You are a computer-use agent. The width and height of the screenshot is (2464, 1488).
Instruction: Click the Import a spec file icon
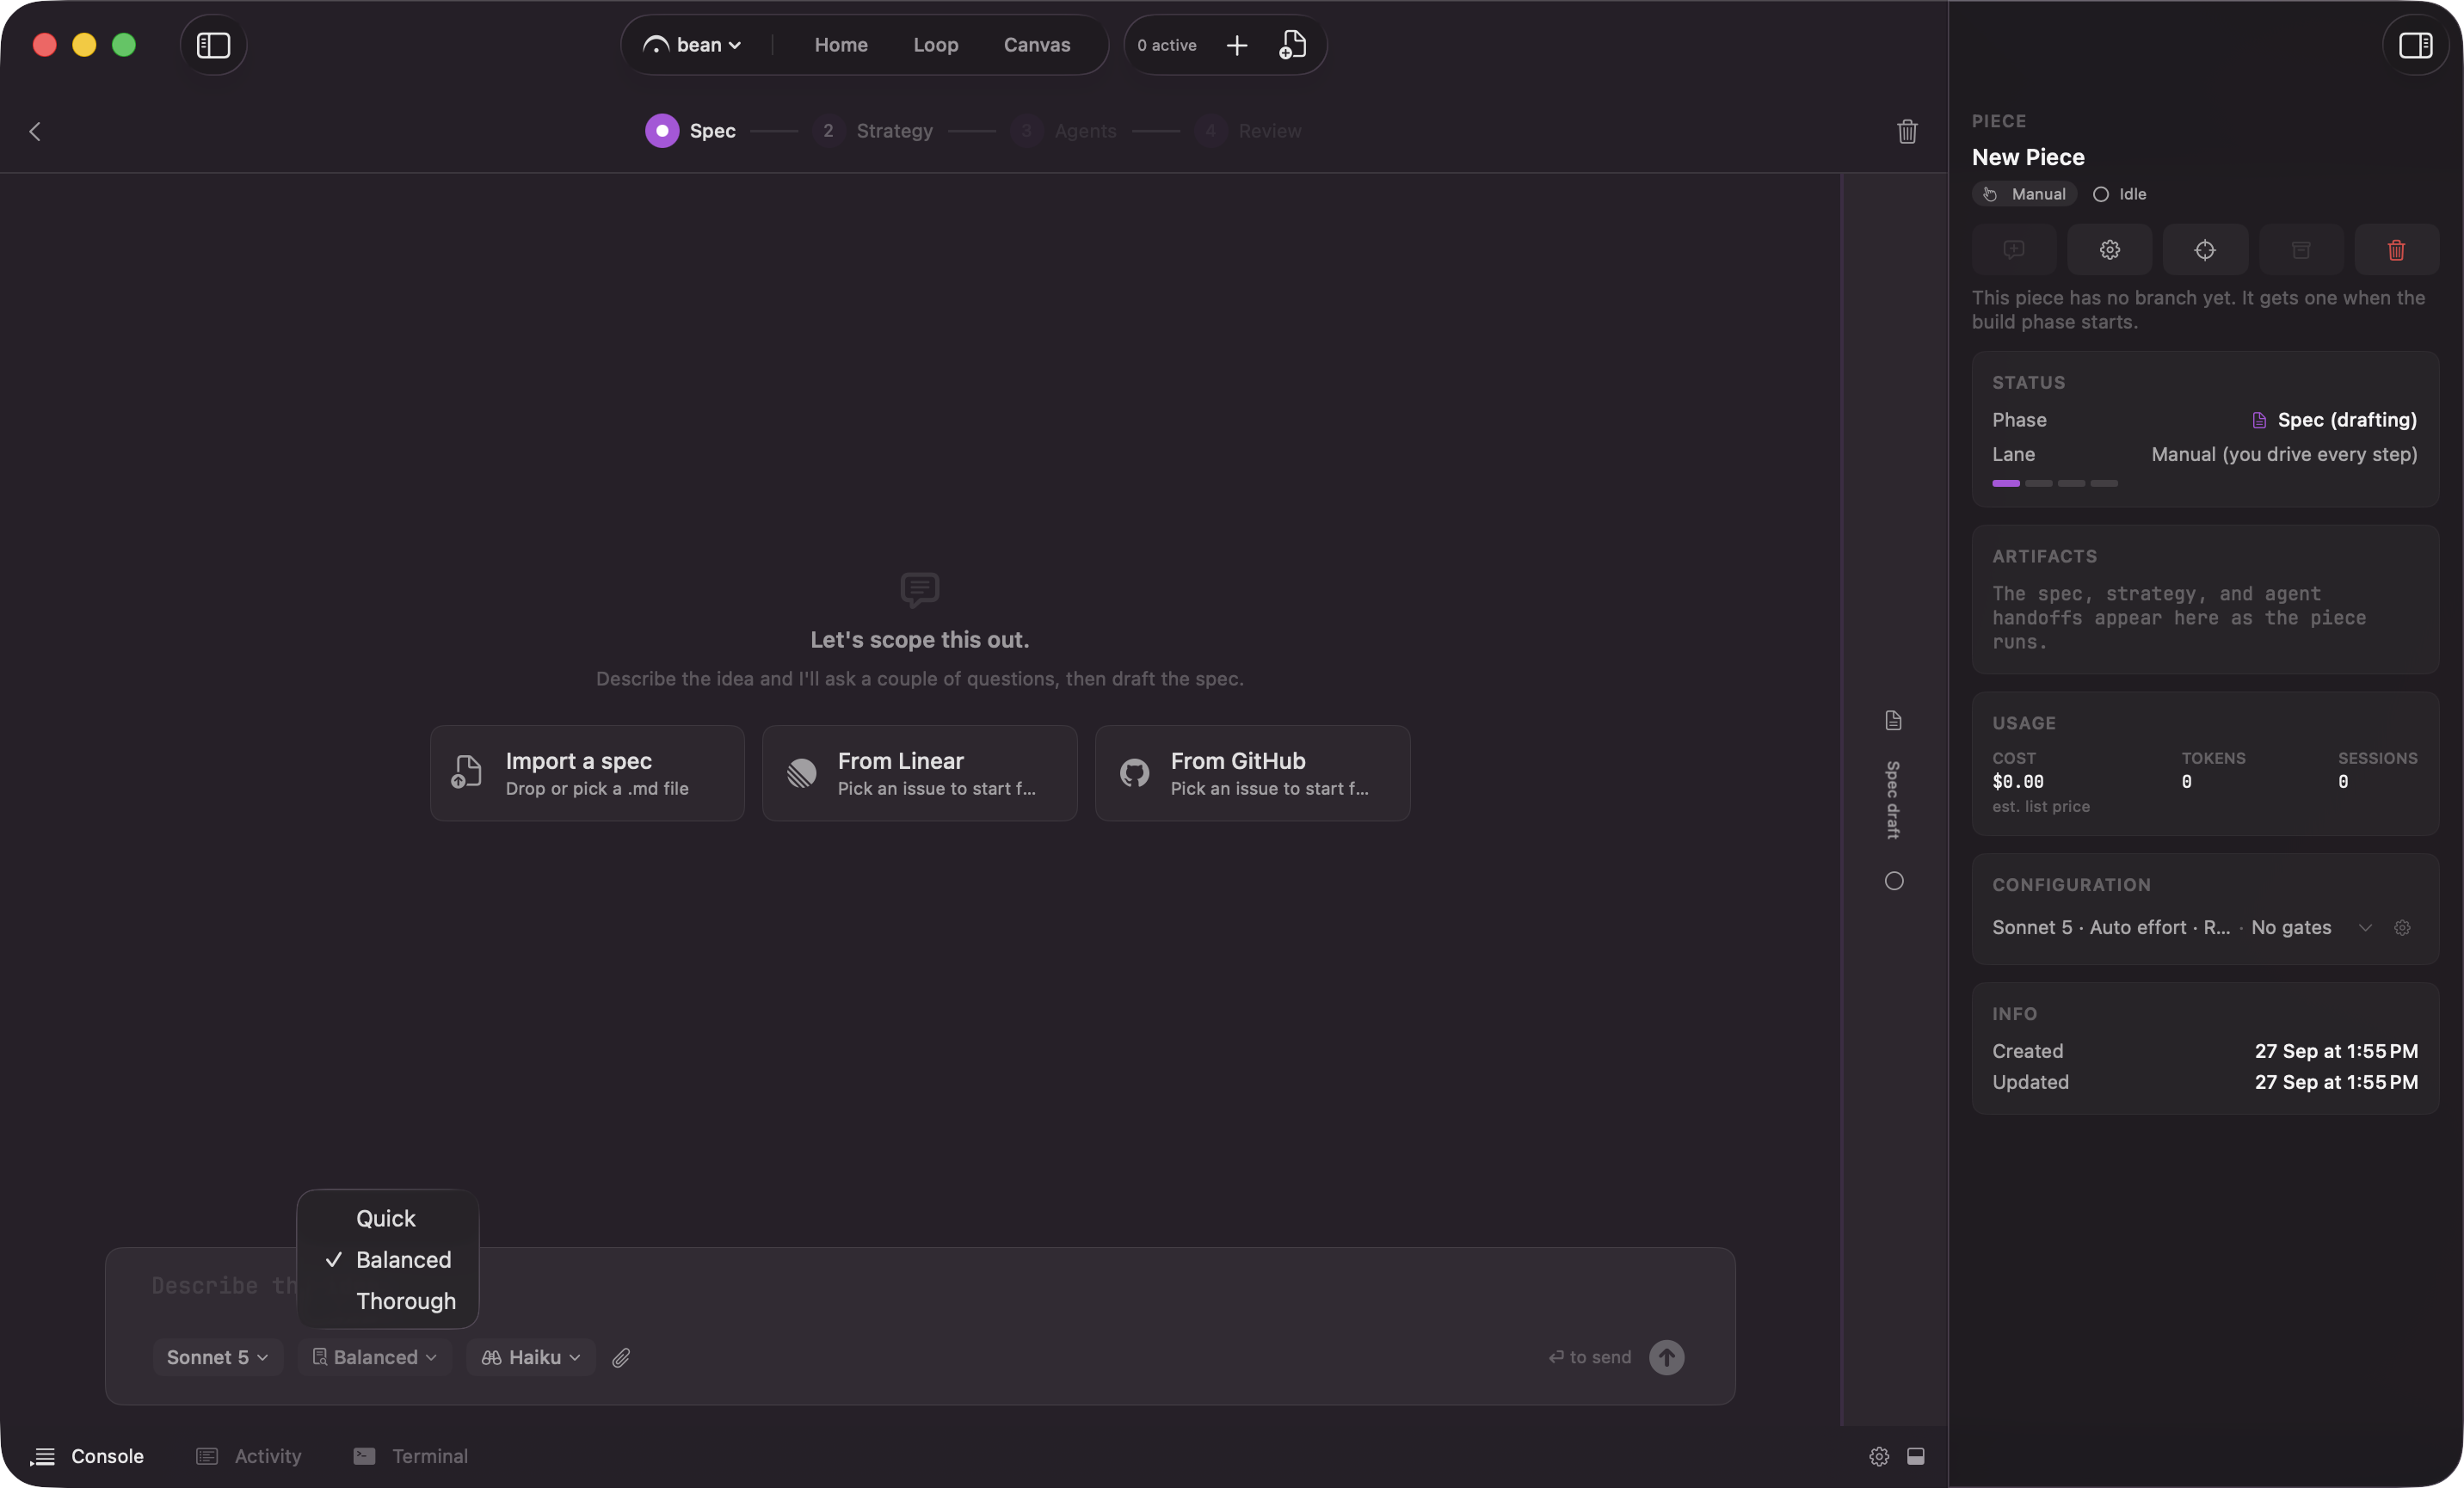[466, 773]
